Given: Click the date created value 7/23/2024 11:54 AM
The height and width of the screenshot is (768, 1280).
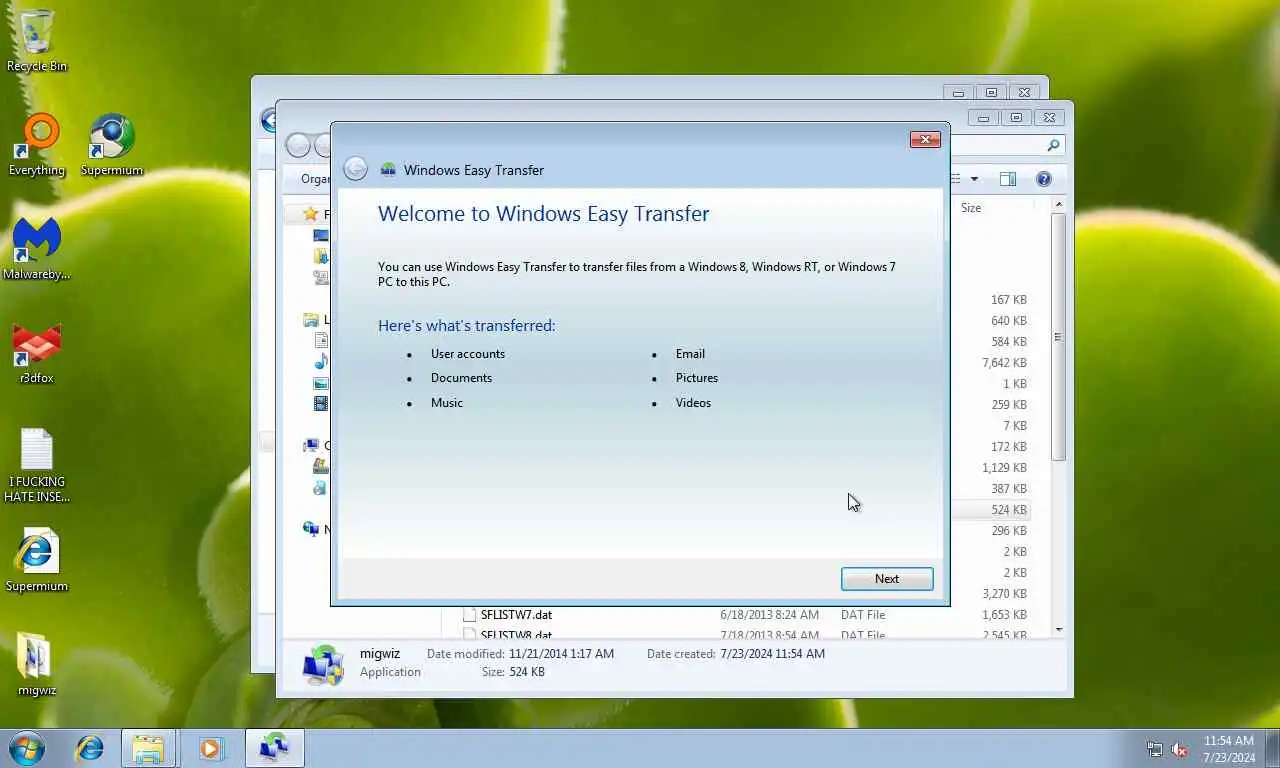Looking at the screenshot, I should coord(772,654).
